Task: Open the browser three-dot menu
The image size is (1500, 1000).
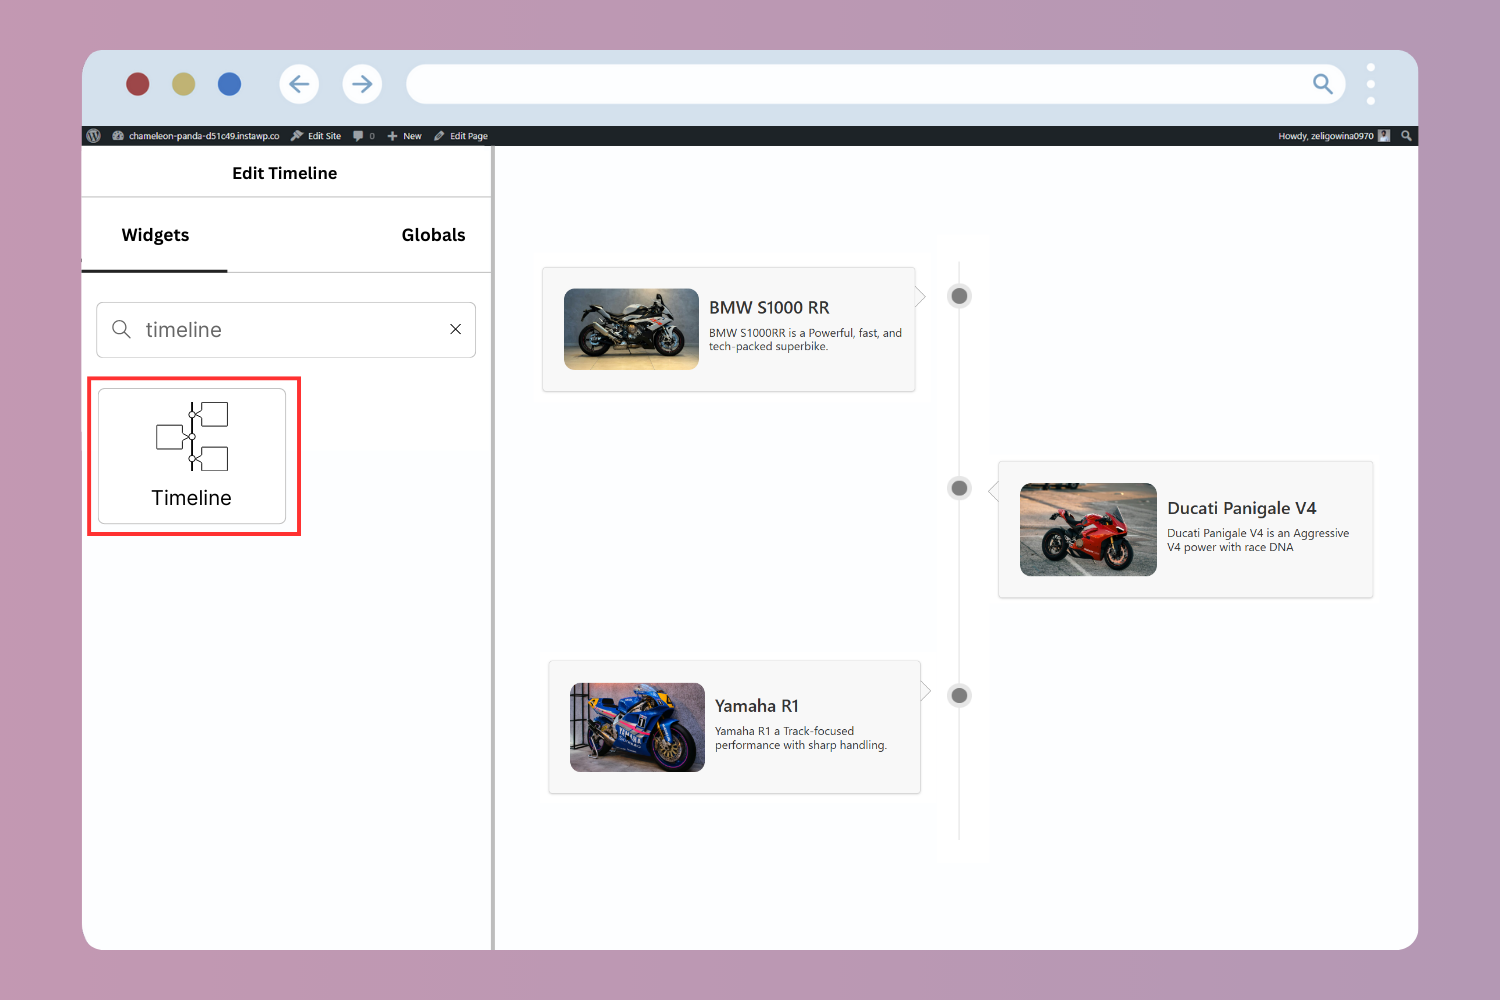Action: pyautogui.click(x=1370, y=84)
